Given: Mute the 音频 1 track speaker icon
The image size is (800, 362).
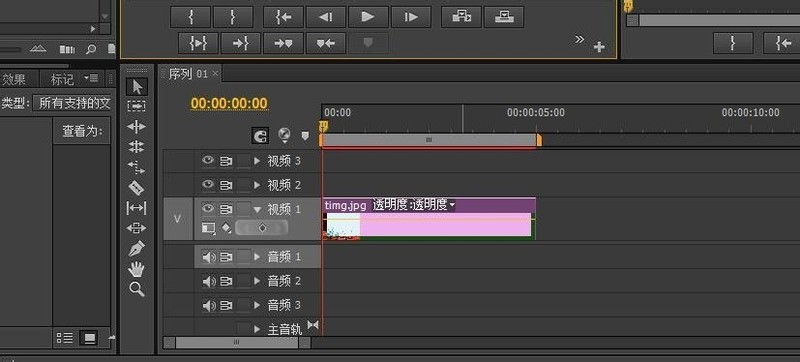Looking at the screenshot, I should pos(209,257).
